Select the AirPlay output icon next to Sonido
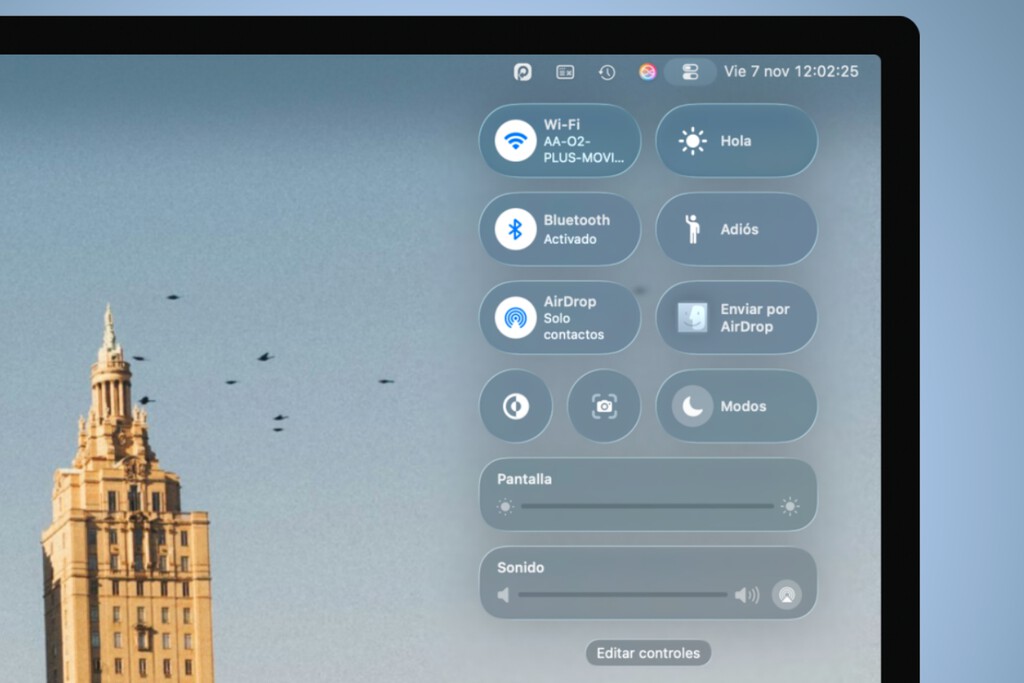 (787, 594)
